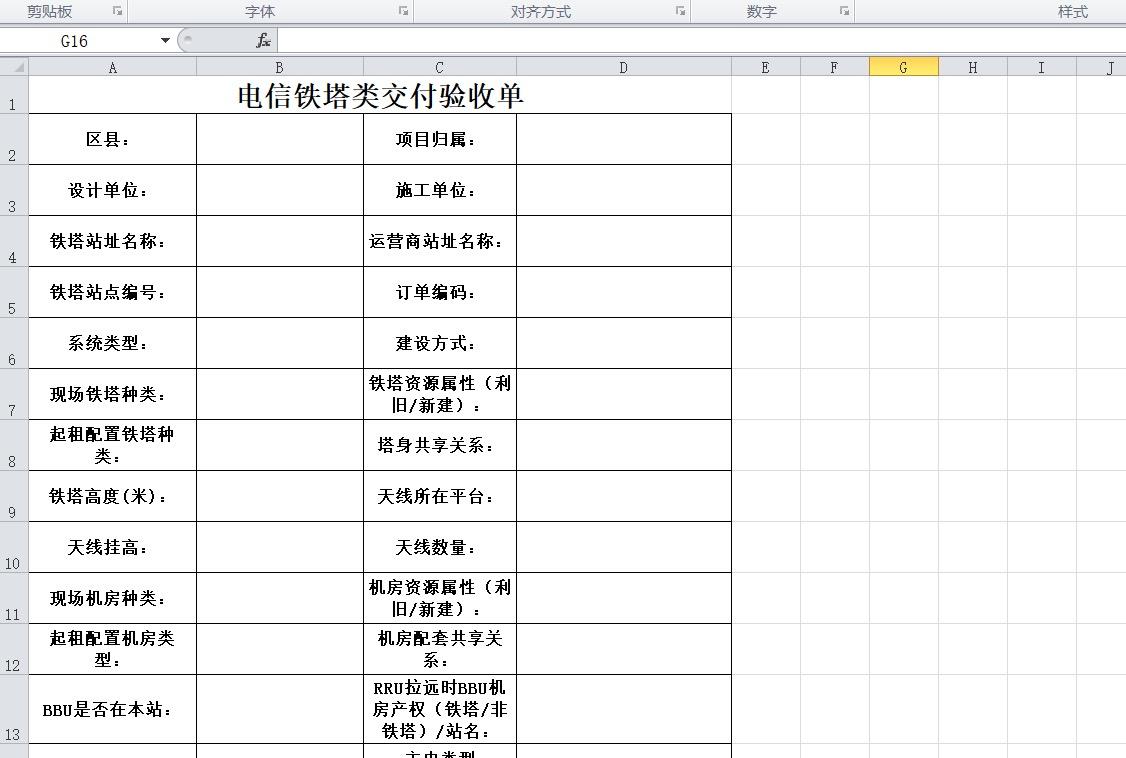Image resolution: width=1126 pixels, height=758 pixels.
Task: Click inside the formula bar
Action: point(701,40)
